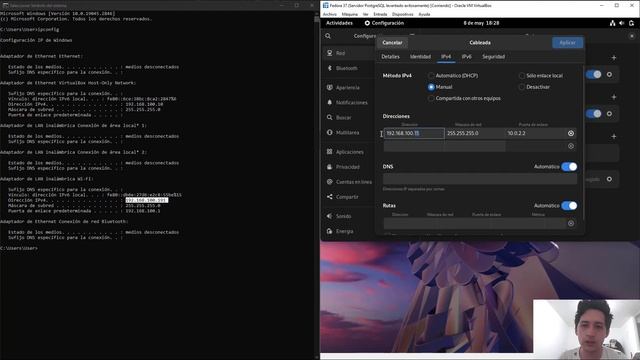This screenshot has height=360, width=640.
Task: Click the Adaptador VirtualBox Host-Only Network line
Action: (x=68, y=83)
